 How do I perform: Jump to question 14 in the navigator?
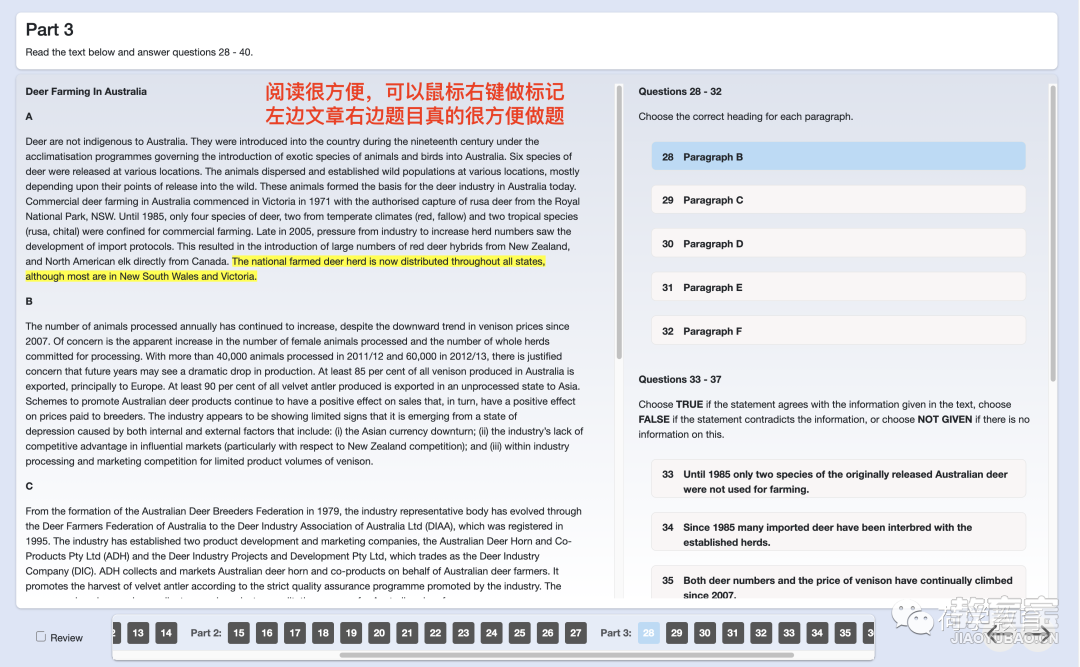tap(166, 633)
